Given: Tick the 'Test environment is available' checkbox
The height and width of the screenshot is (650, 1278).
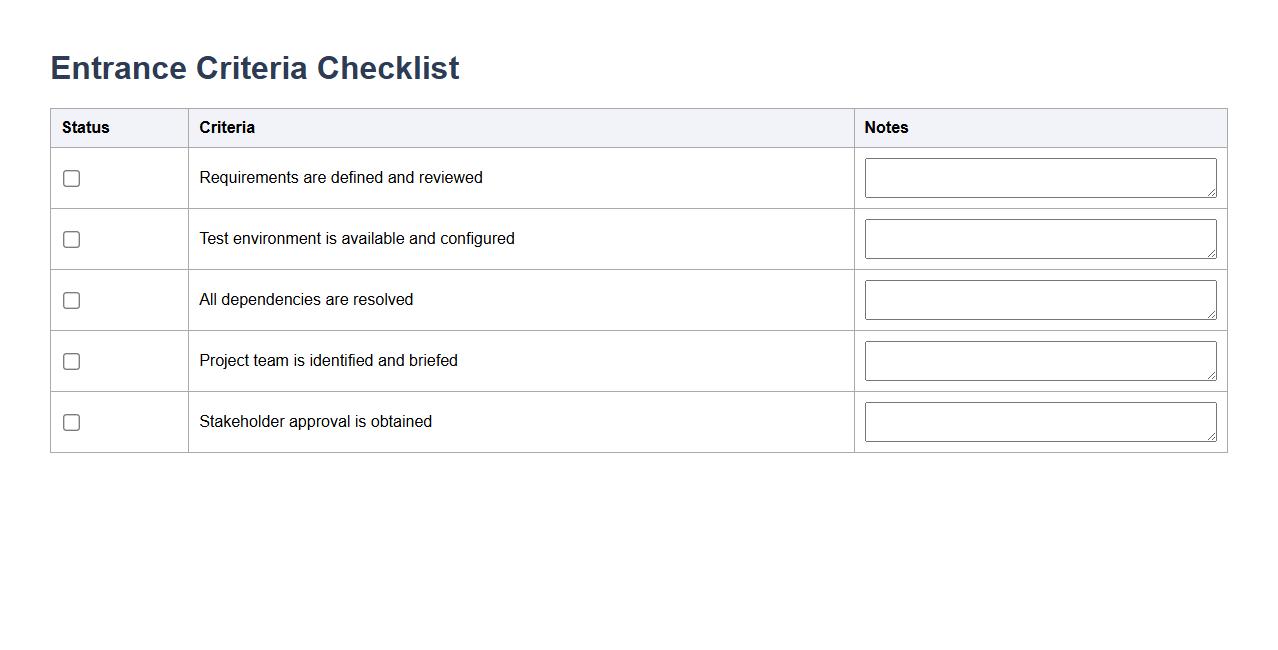Looking at the screenshot, I should (x=71, y=239).
